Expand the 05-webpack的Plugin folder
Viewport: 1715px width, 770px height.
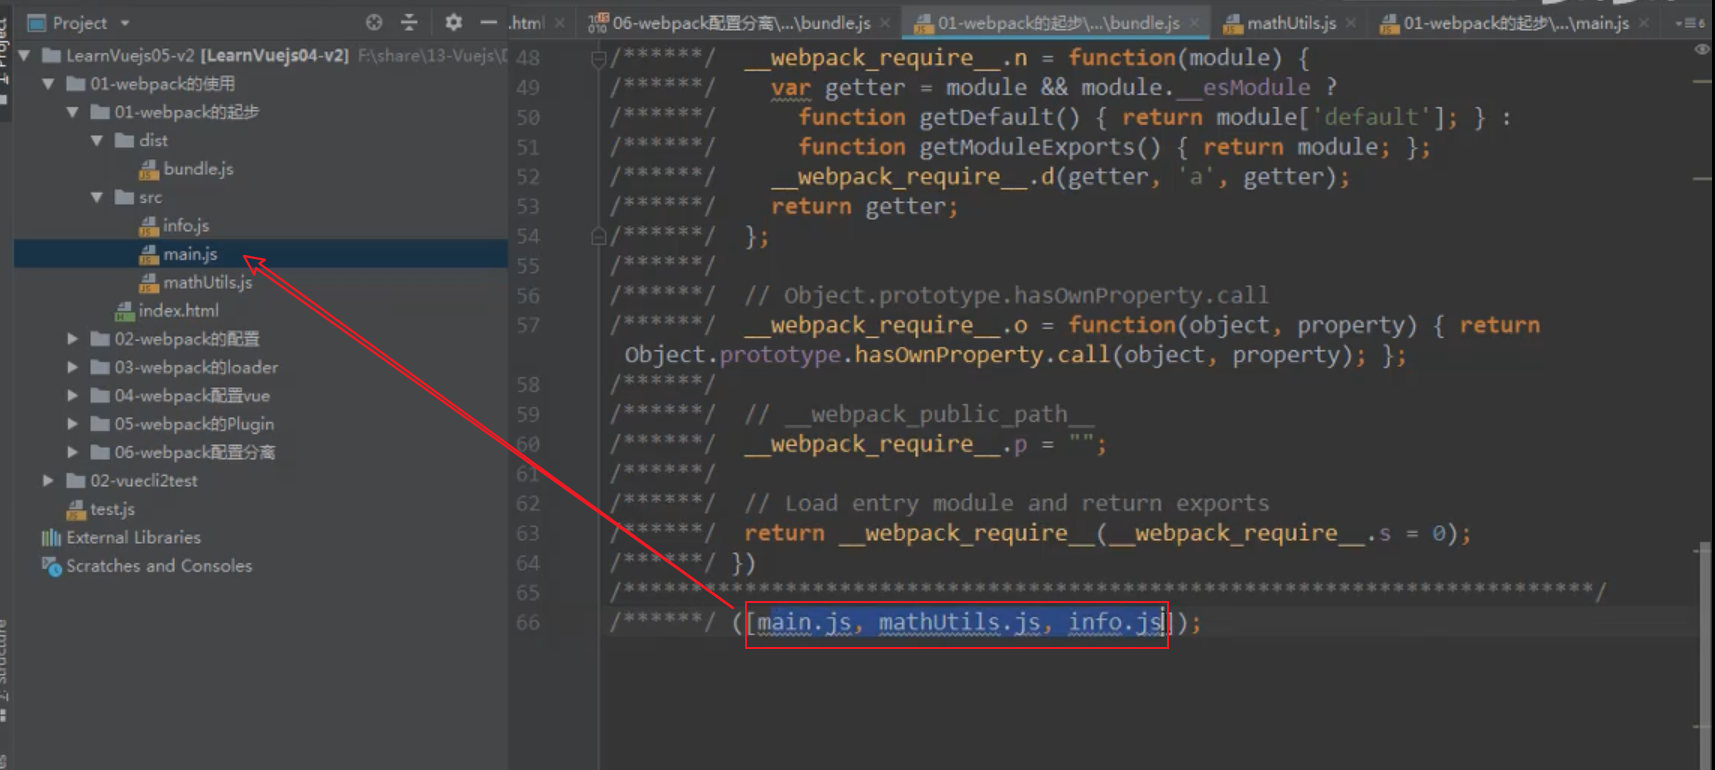point(72,424)
